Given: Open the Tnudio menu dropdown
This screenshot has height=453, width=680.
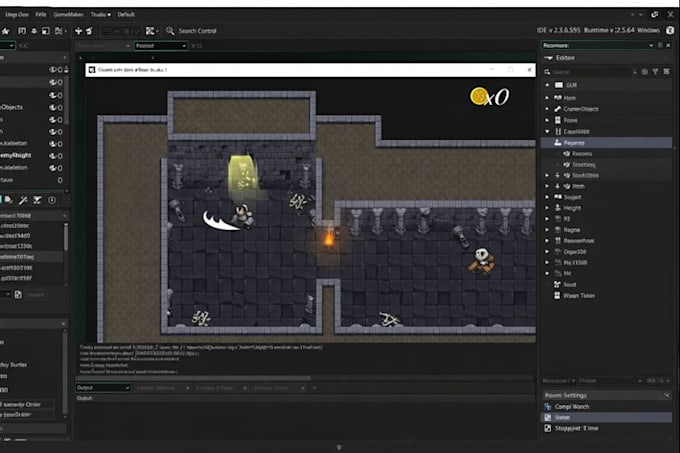Looking at the screenshot, I should coord(101,15).
